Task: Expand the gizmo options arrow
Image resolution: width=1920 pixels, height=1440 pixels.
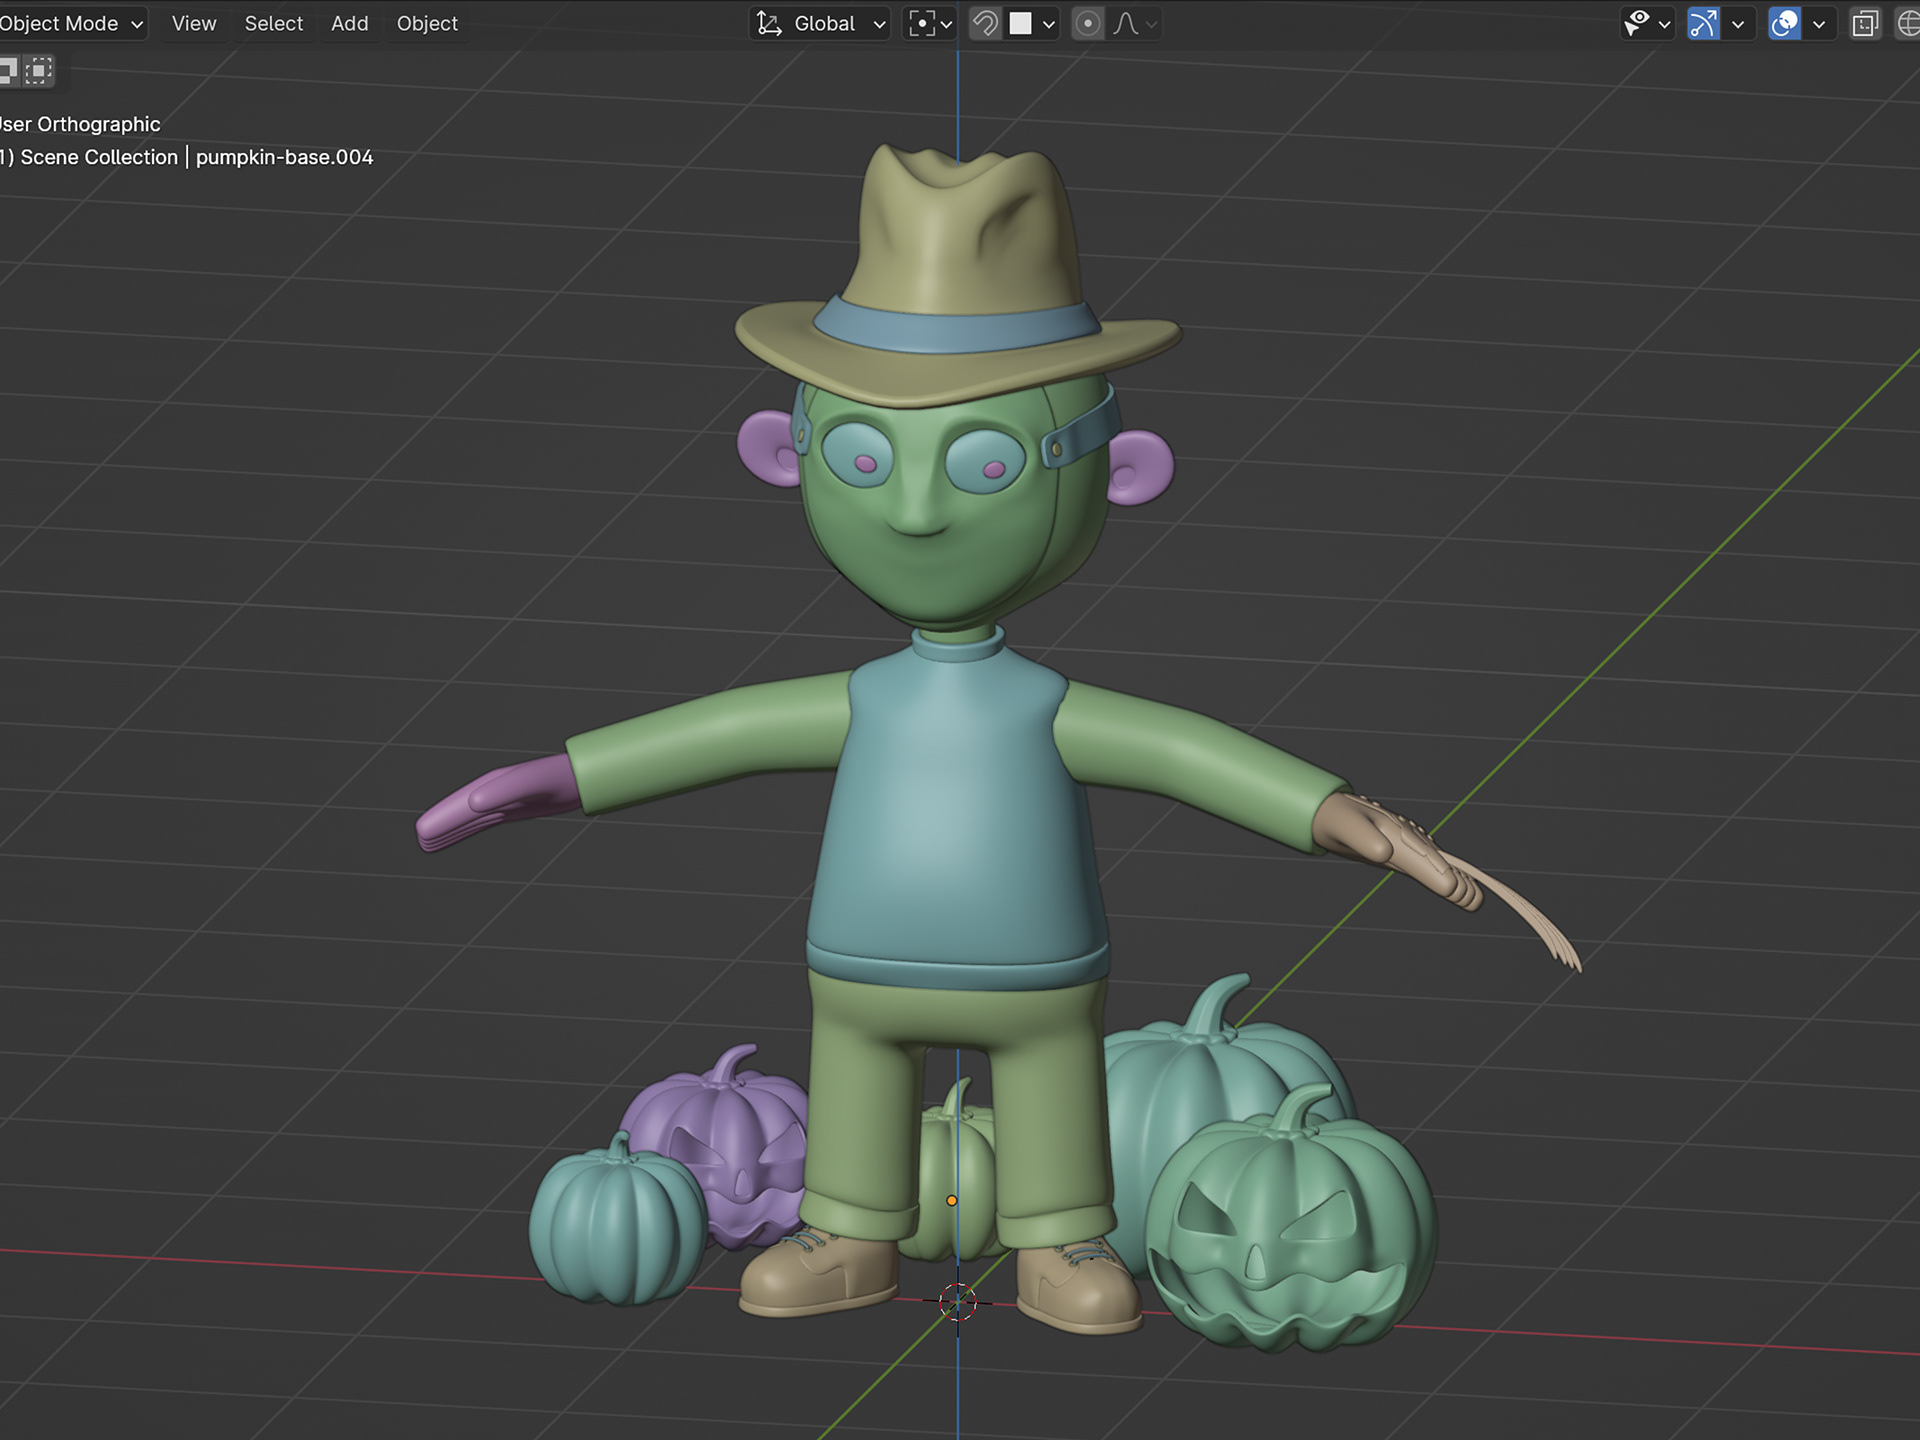Action: (x=1738, y=23)
